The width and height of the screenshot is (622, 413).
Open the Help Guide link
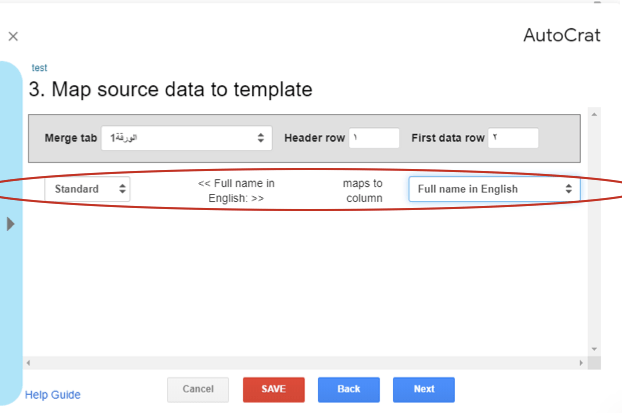[53, 395]
